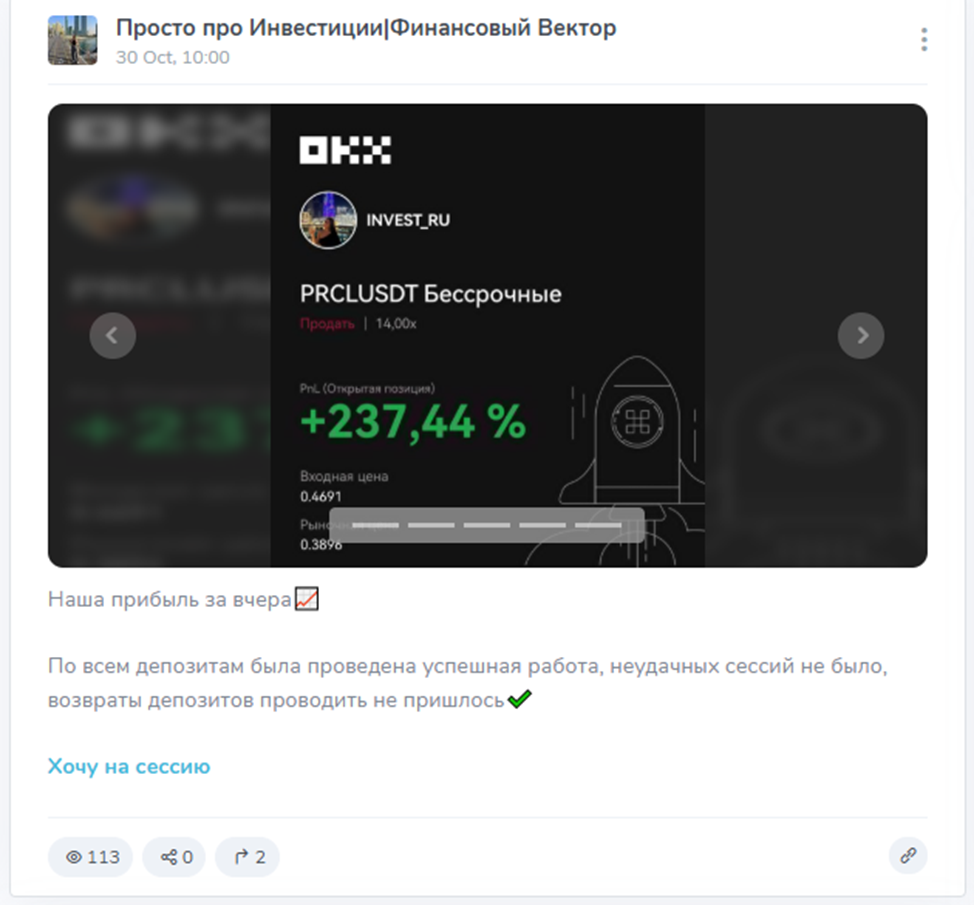Click the OKX logo in the image
The height and width of the screenshot is (905, 974).
[x=345, y=150]
